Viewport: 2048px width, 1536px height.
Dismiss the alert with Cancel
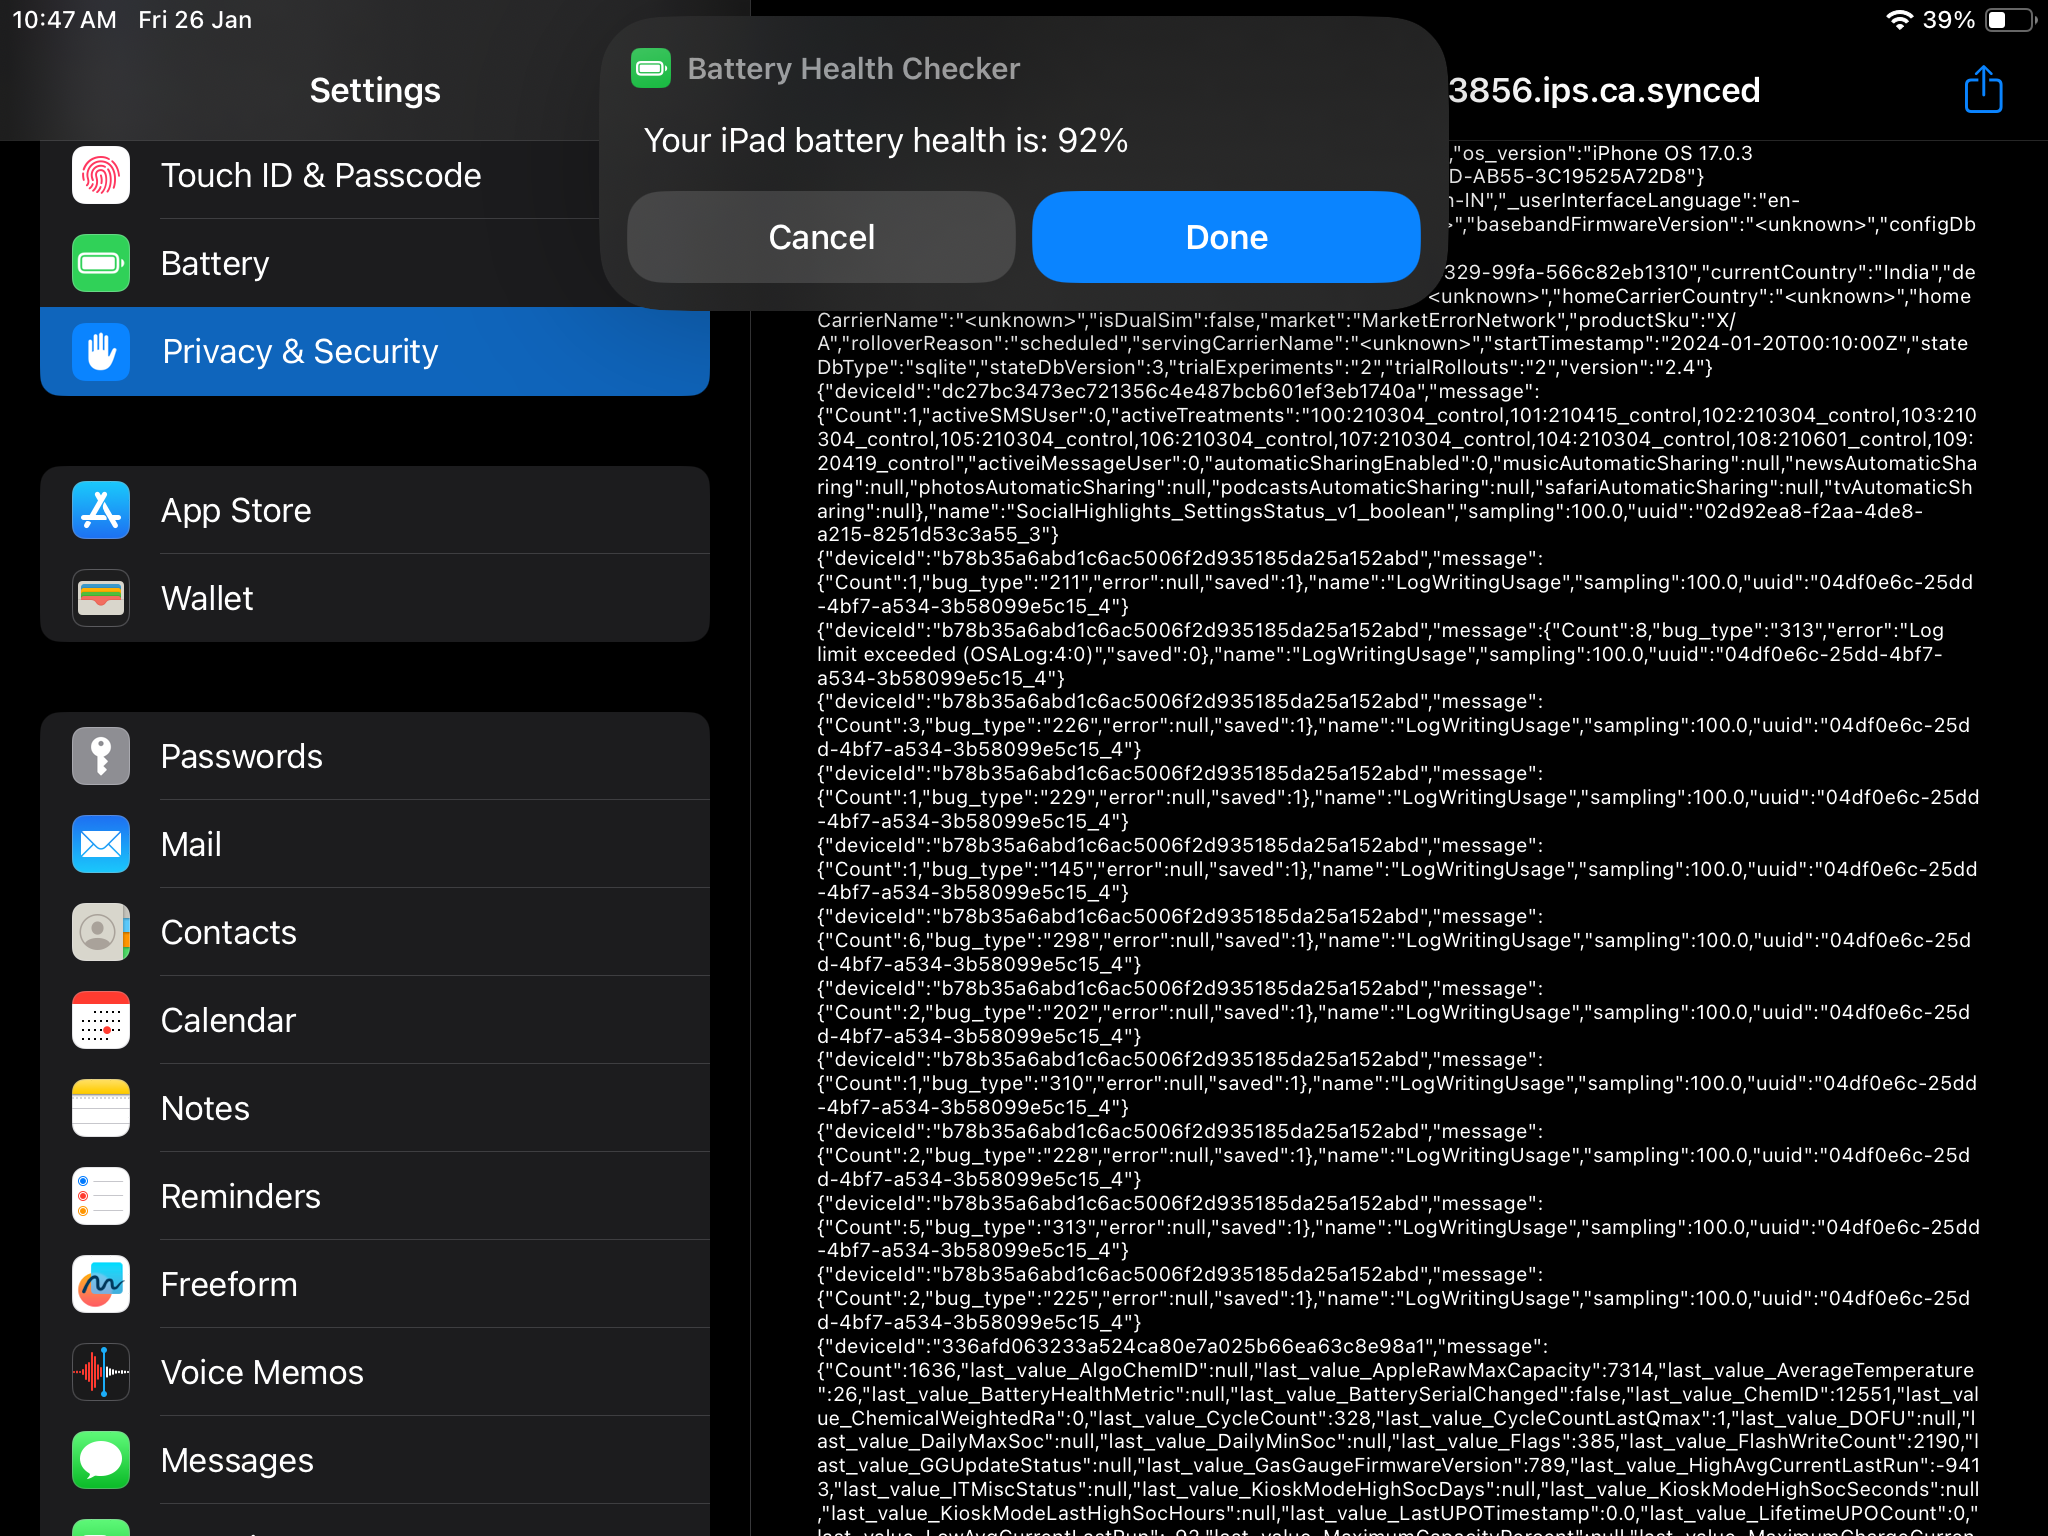point(820,237)
